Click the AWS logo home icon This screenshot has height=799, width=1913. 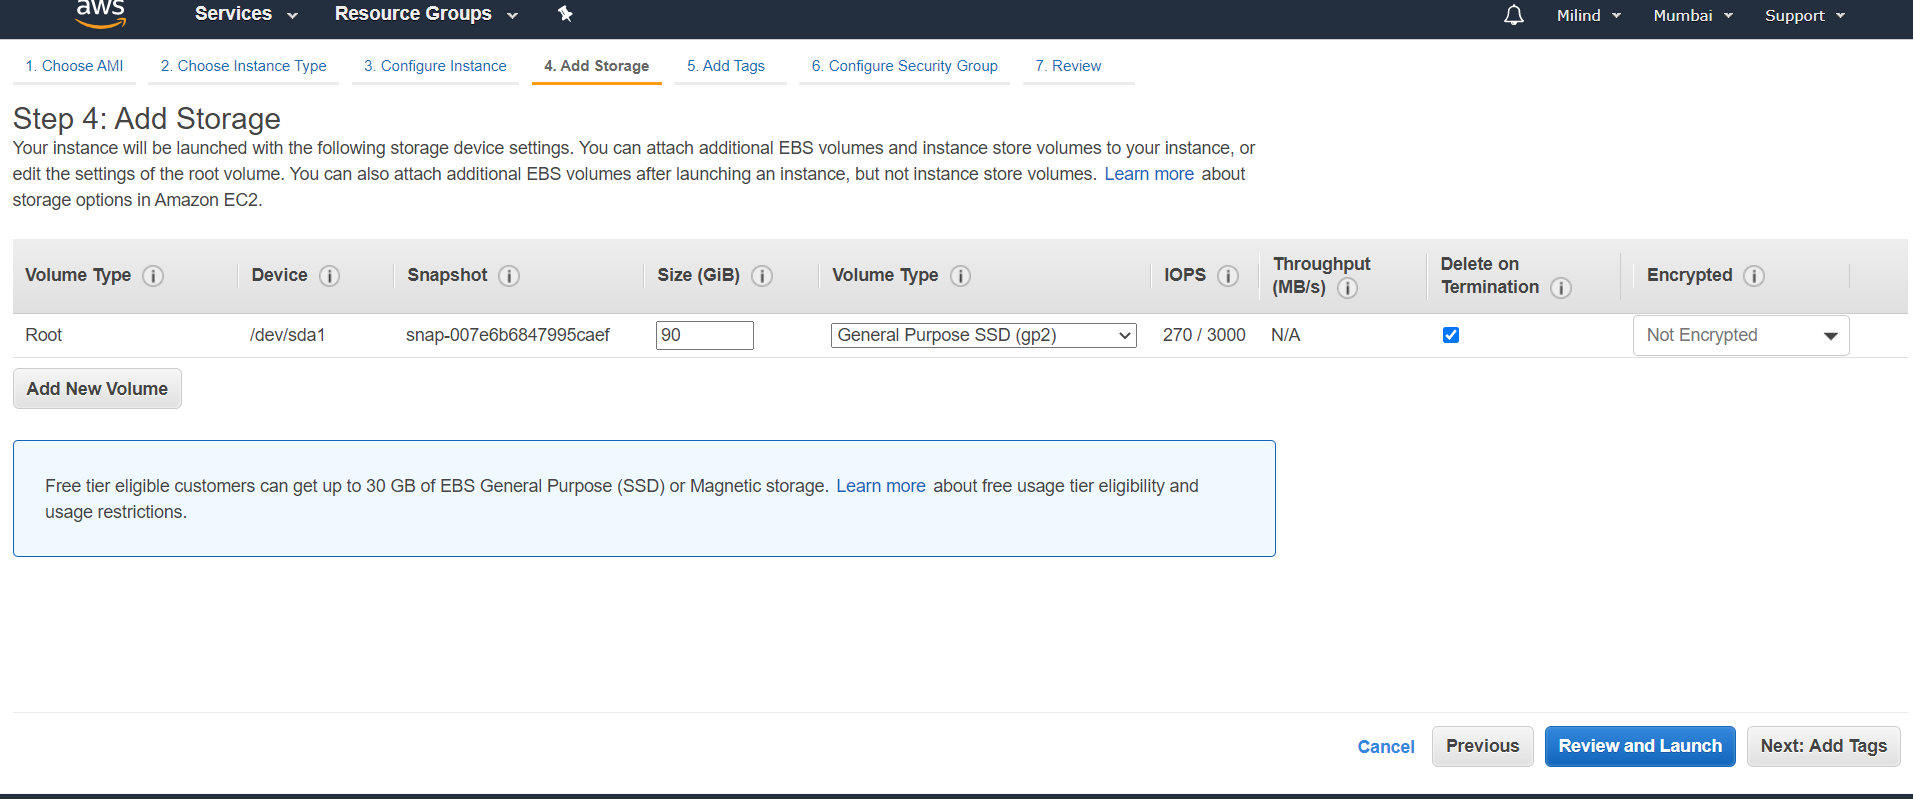101,13
